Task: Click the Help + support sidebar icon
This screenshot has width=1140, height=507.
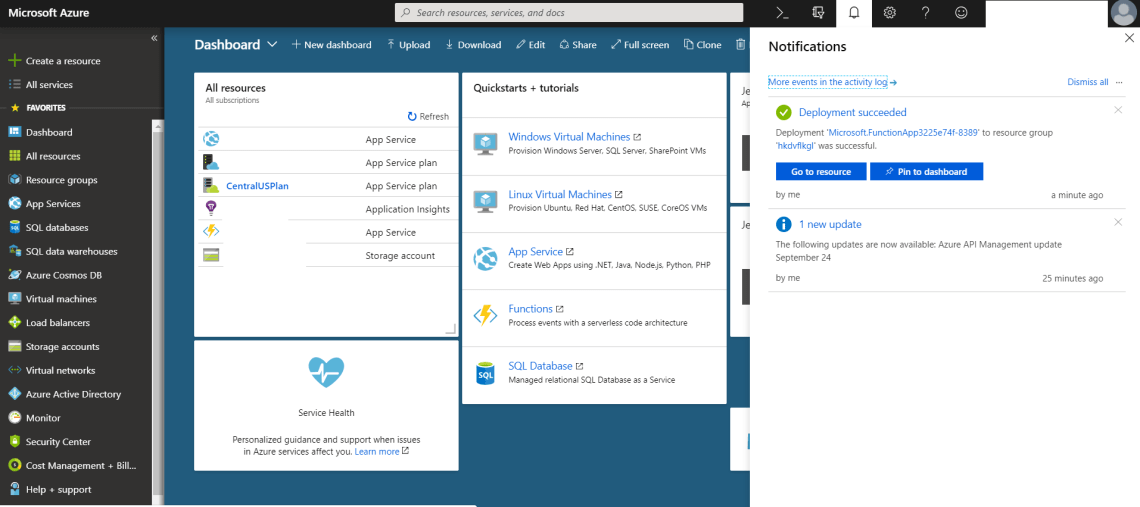Action: point(14,489)
